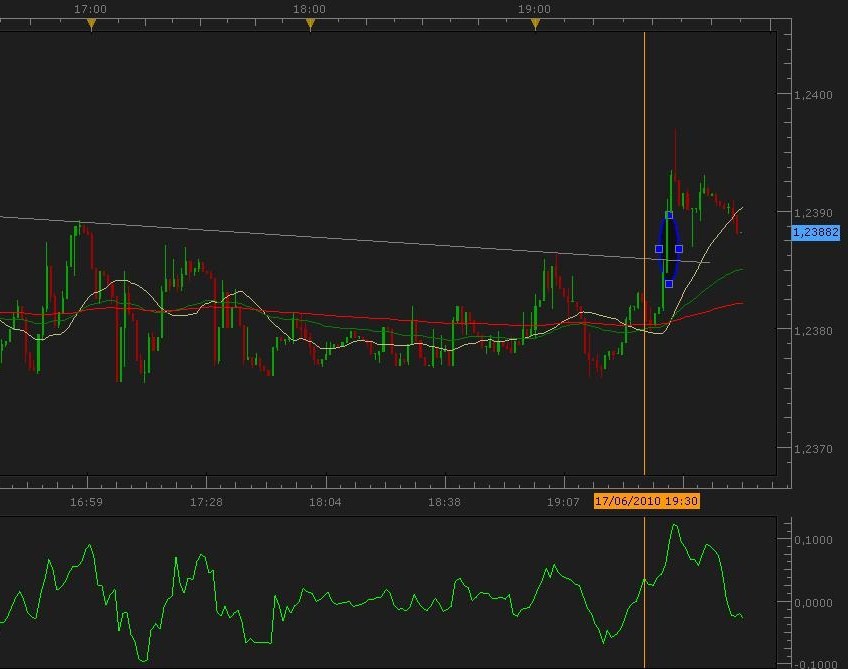848x669 pixels.
Task: Click the 1,2400 price axis label
Action: (x=813, y=95)
